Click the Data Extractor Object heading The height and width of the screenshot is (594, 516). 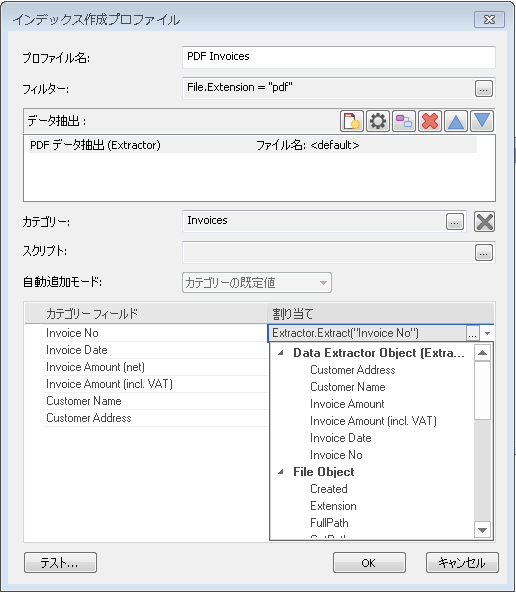[379, 353]
